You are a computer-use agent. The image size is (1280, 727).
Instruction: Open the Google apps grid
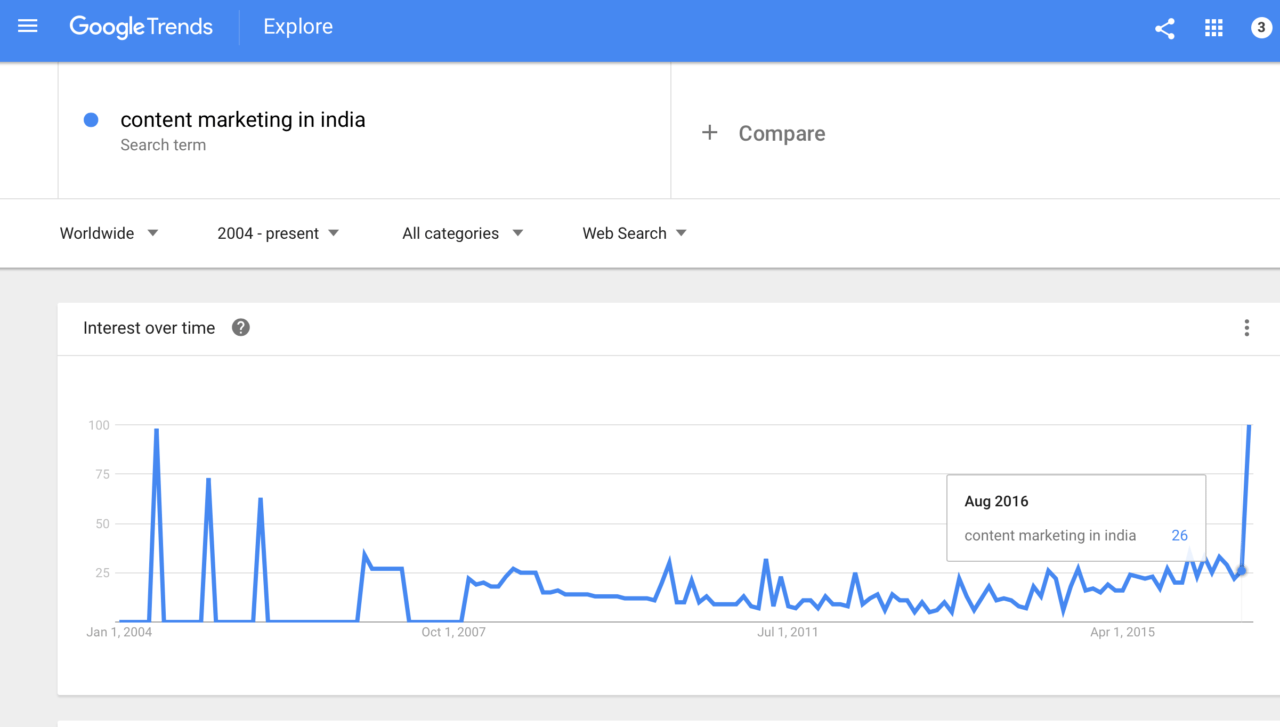[1214, 28]
